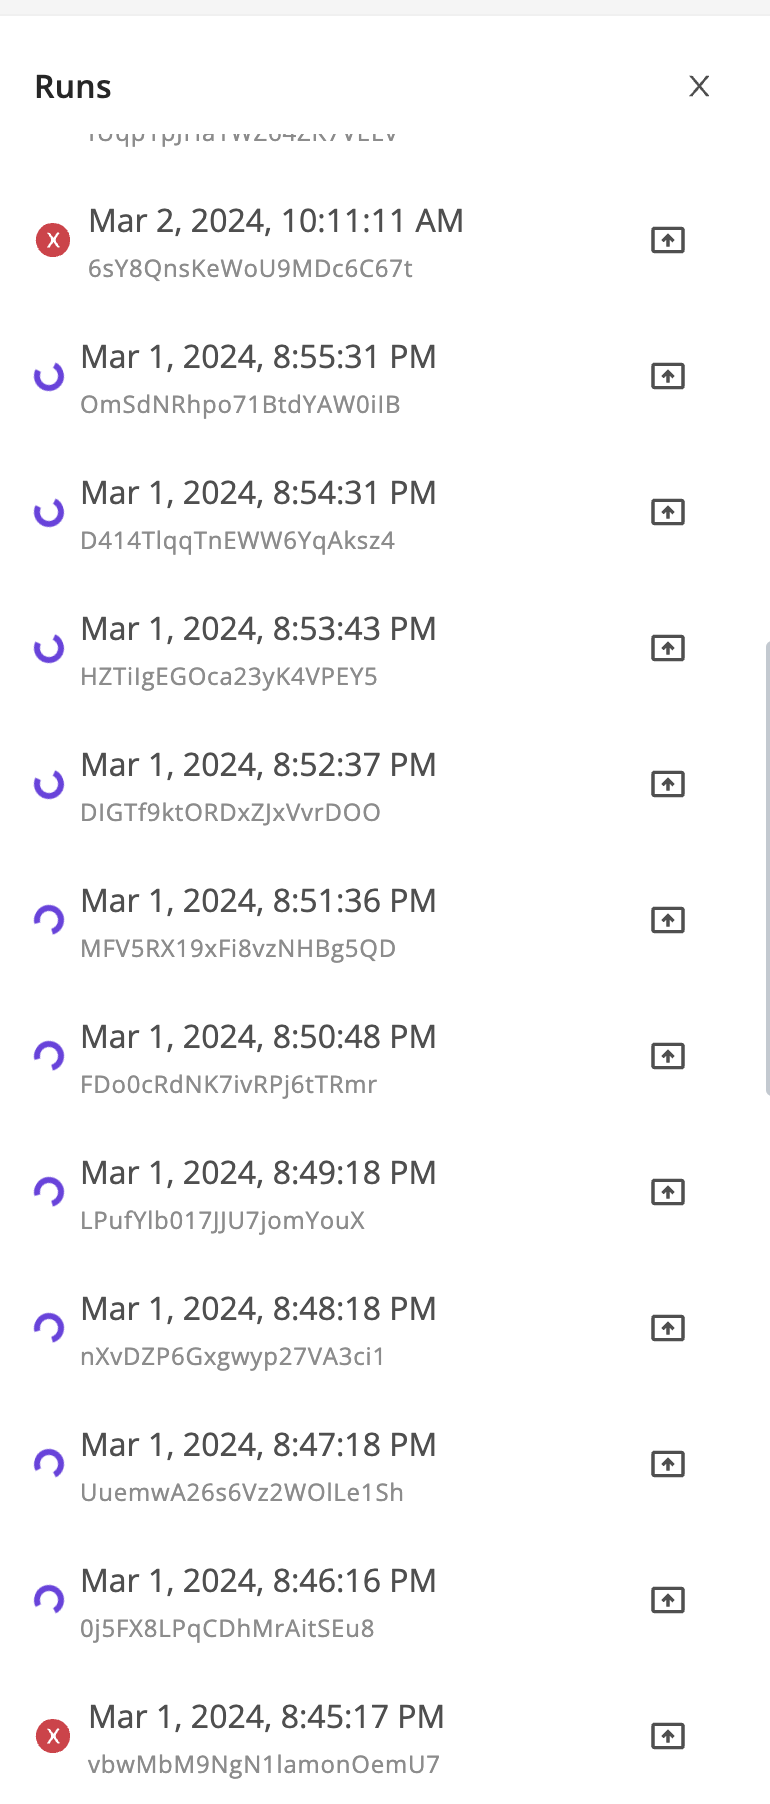
Task: Open the export icon for the 8:47:18 PM run
Action: (668, 1464)
